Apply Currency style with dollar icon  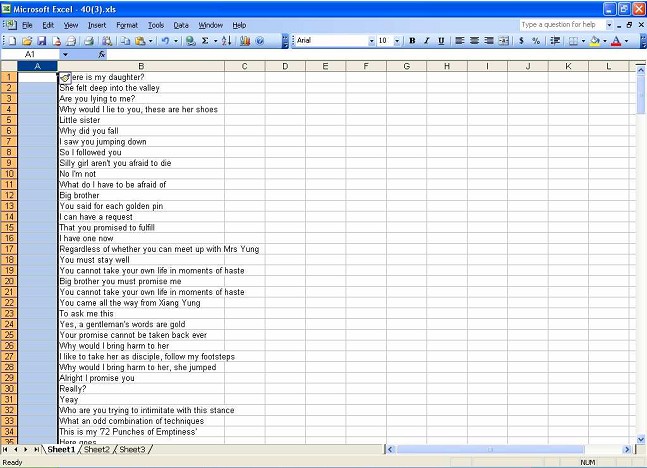point(522,40)
